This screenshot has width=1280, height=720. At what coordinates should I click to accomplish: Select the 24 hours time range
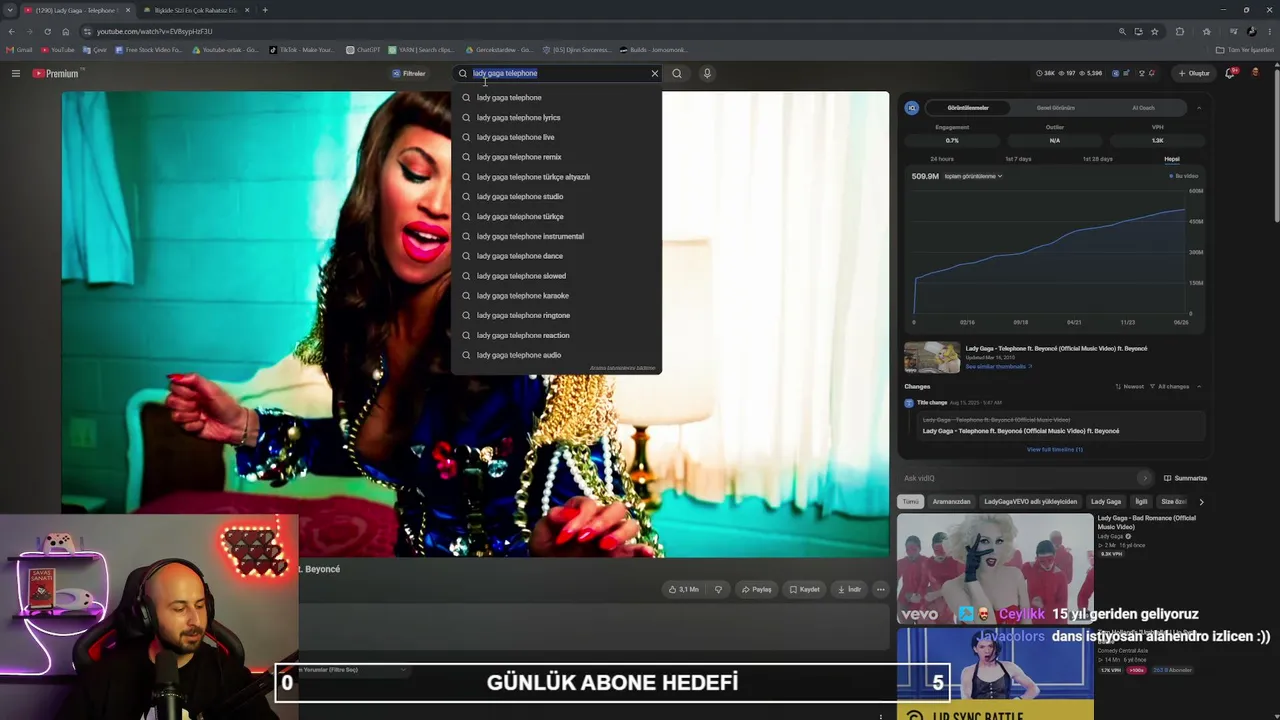(942, 159)
